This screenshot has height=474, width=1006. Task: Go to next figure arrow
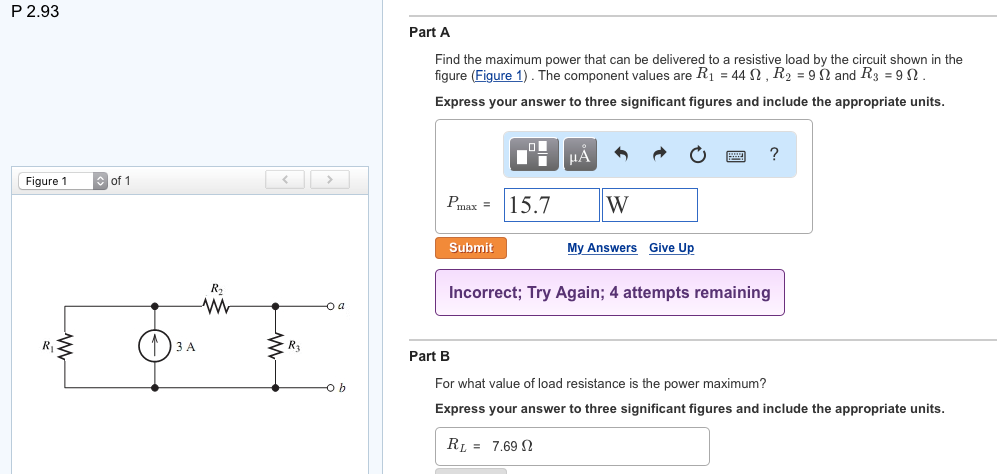pyautogui.click(x=330, y=180)
